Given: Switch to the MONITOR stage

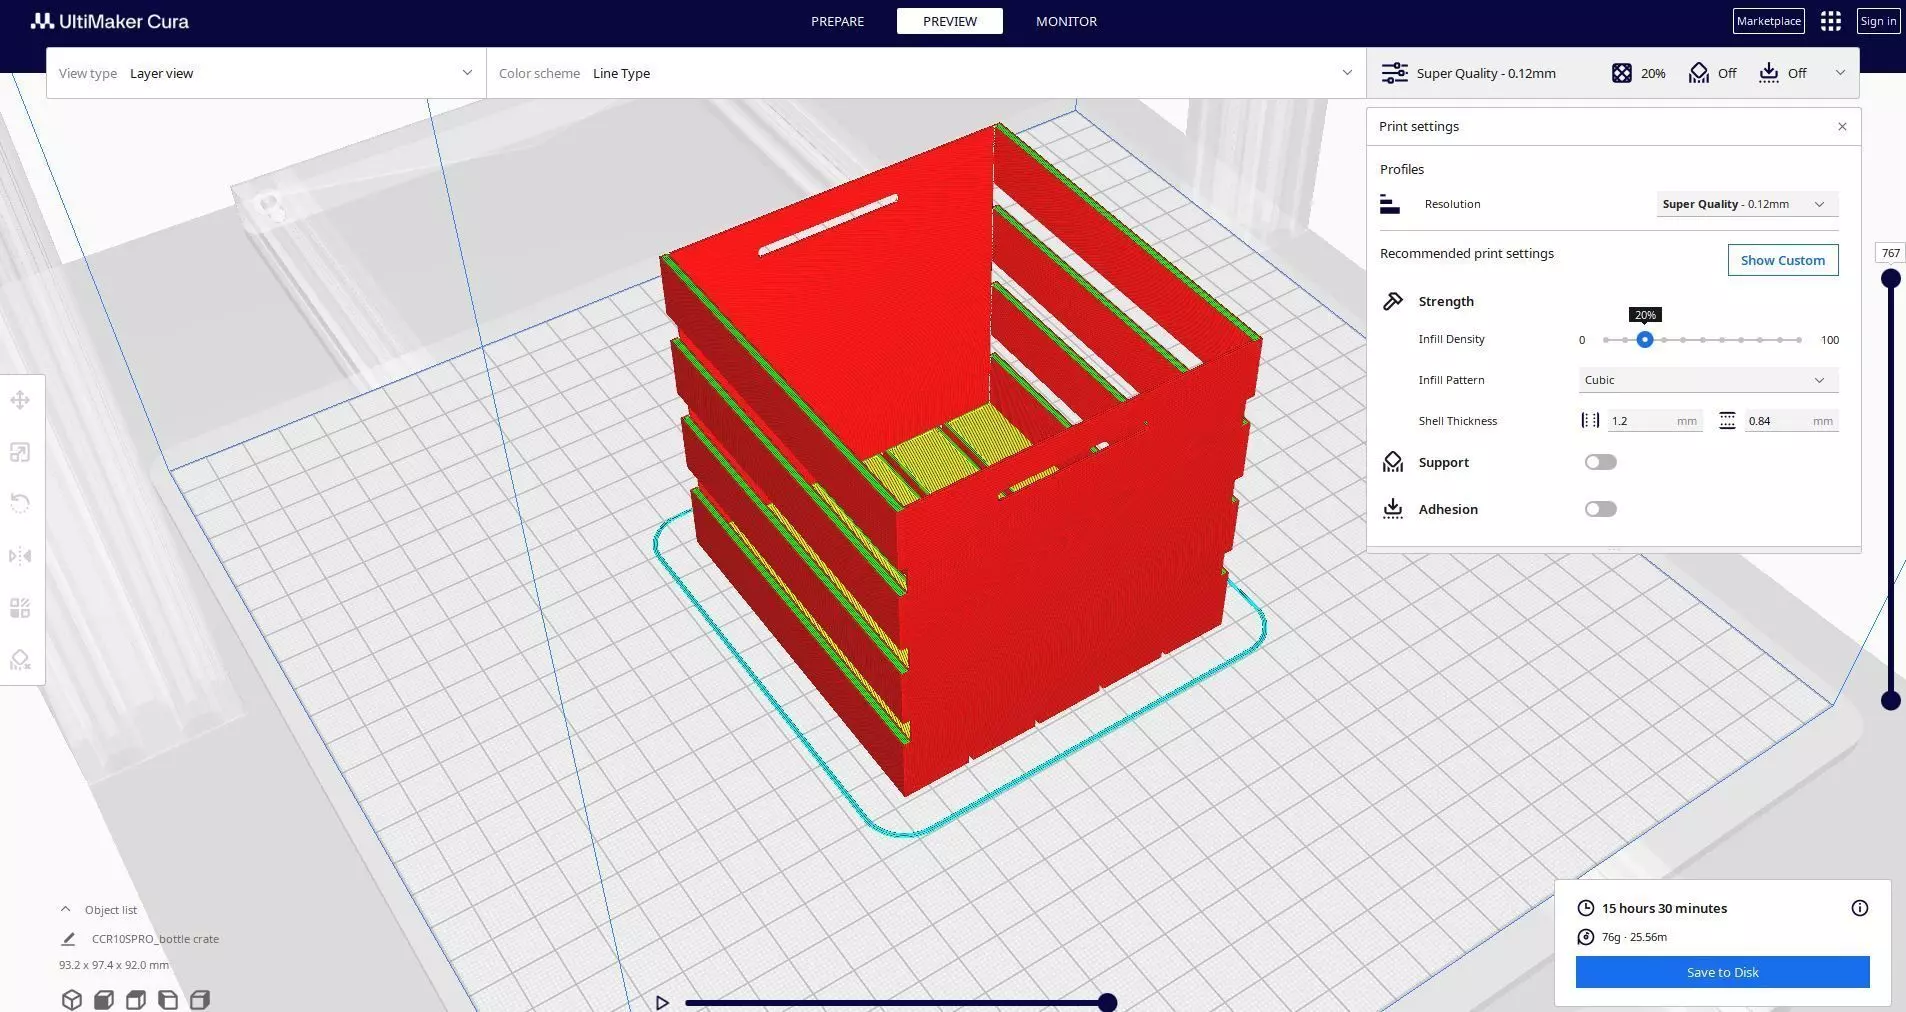Looking at the screenshot, I should pyautogui.click(x=1066, y=21).
